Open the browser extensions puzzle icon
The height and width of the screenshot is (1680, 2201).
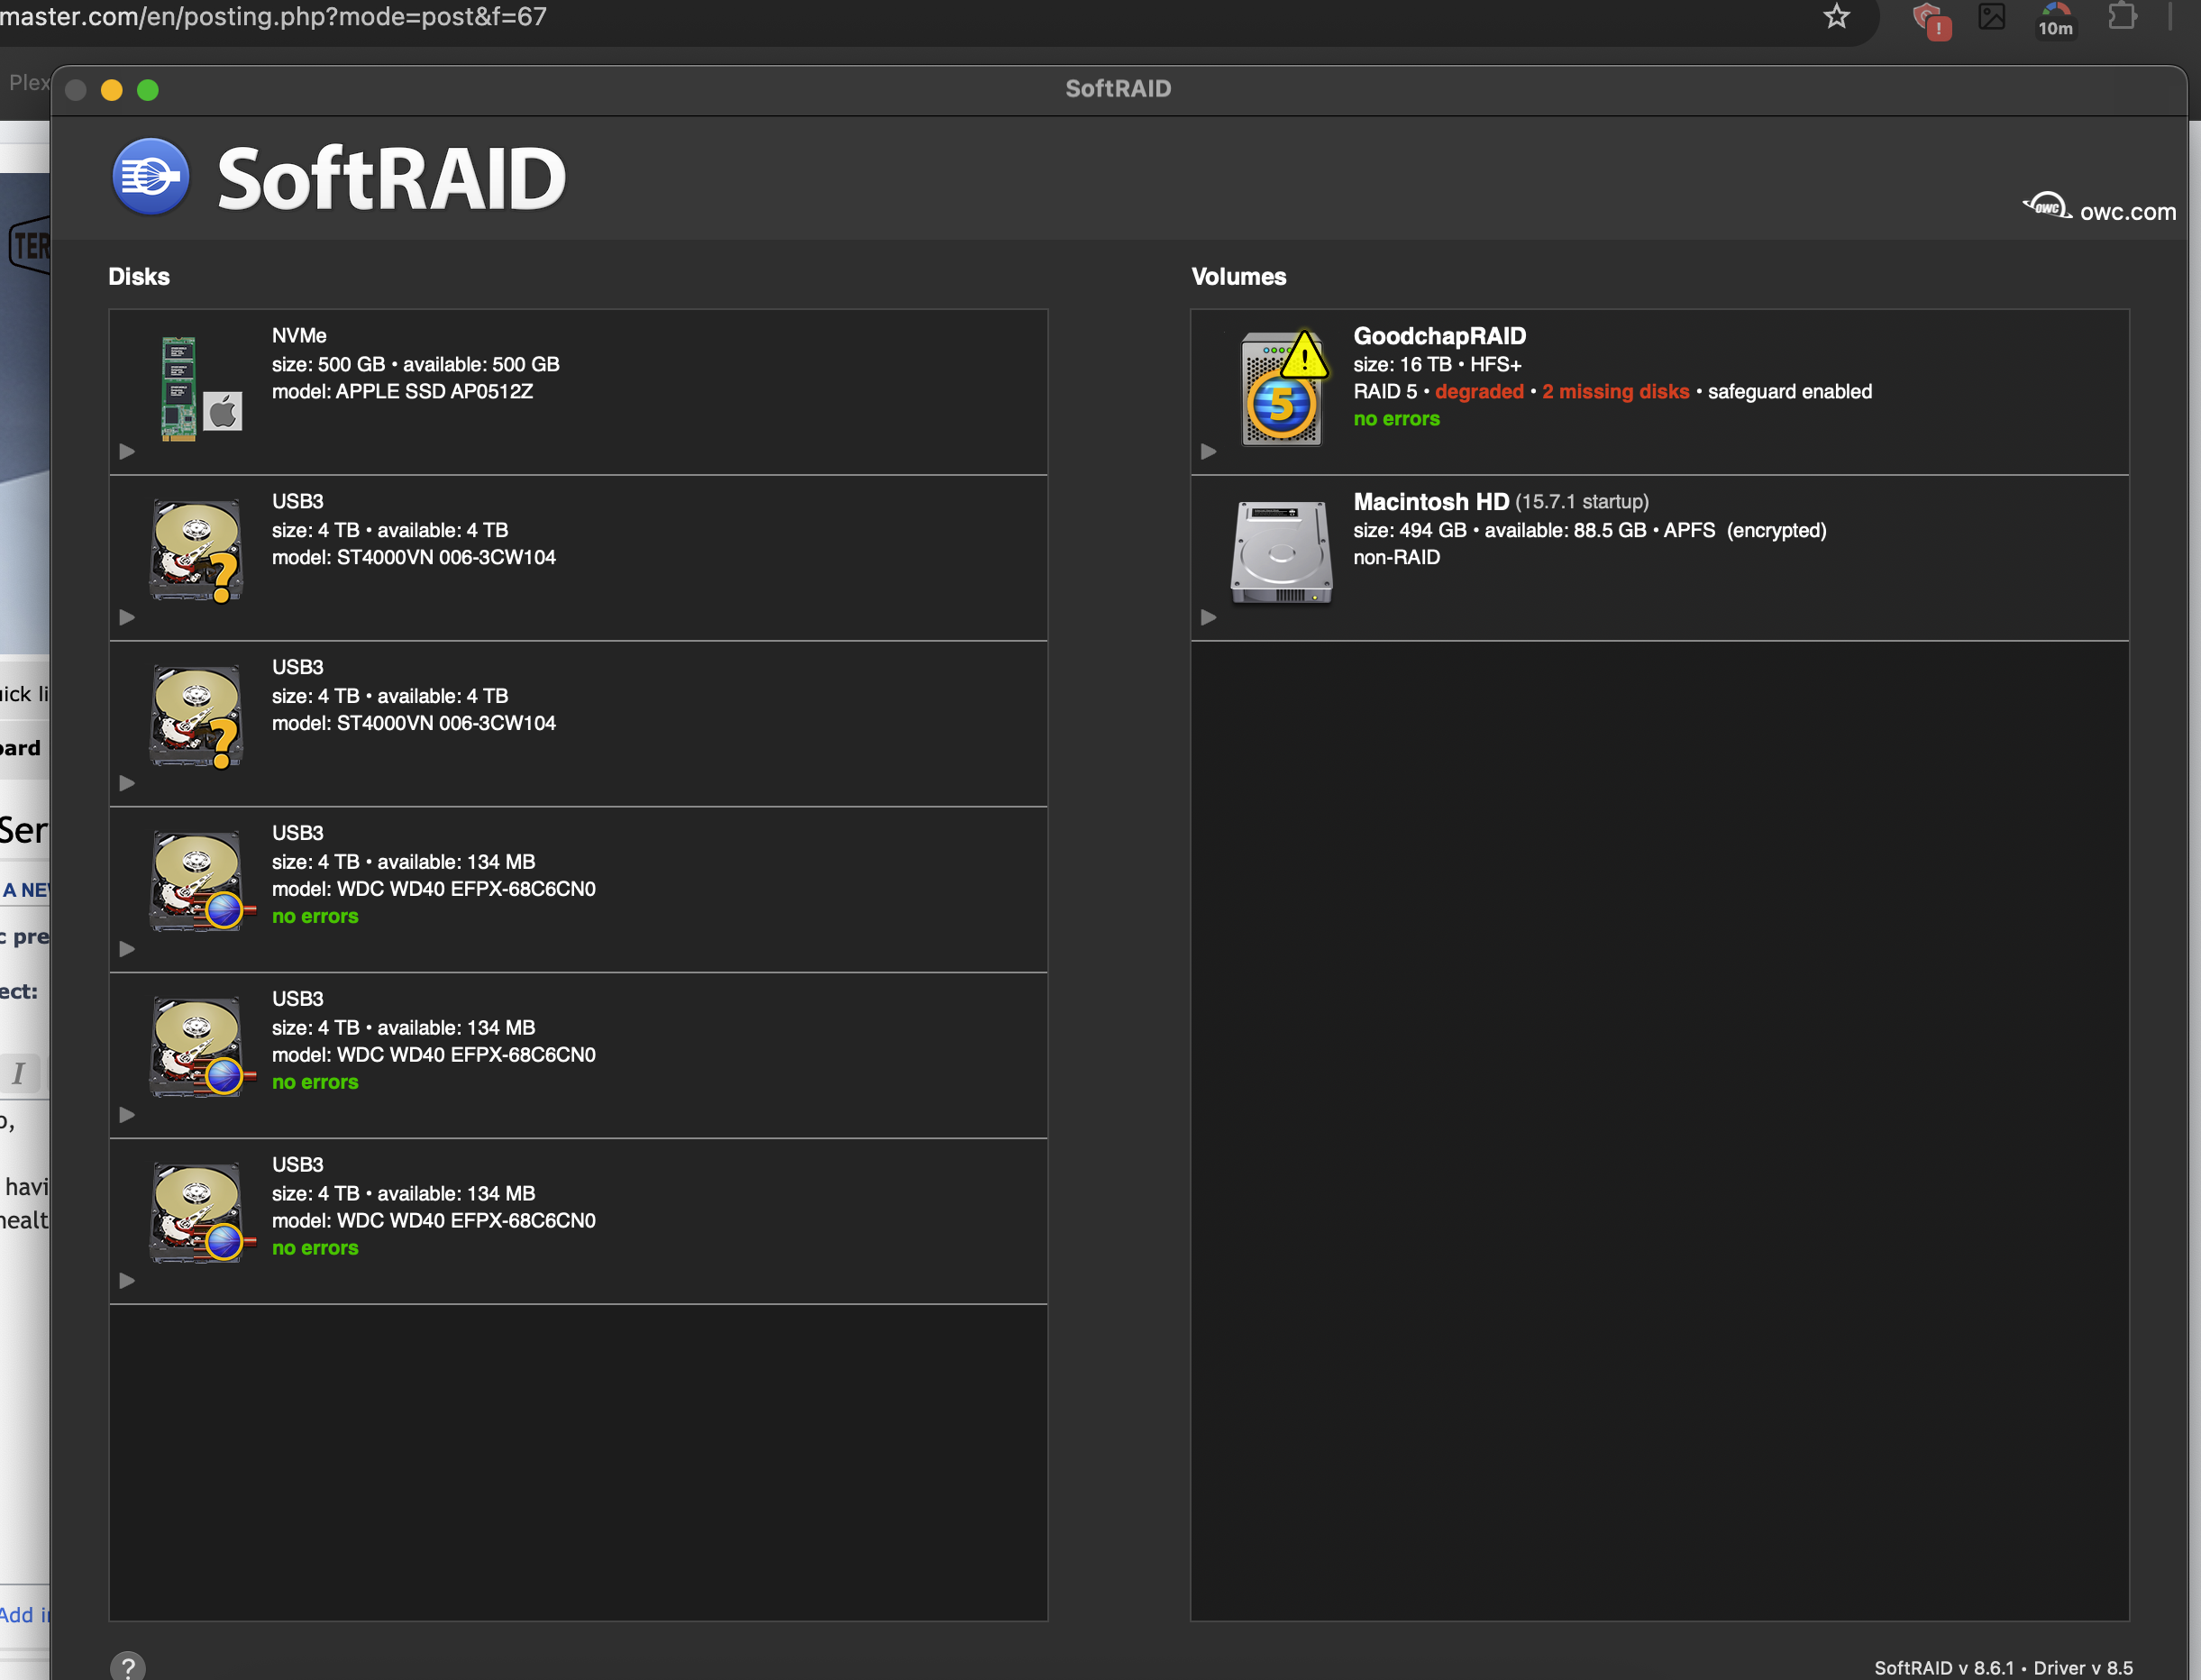2122,17
